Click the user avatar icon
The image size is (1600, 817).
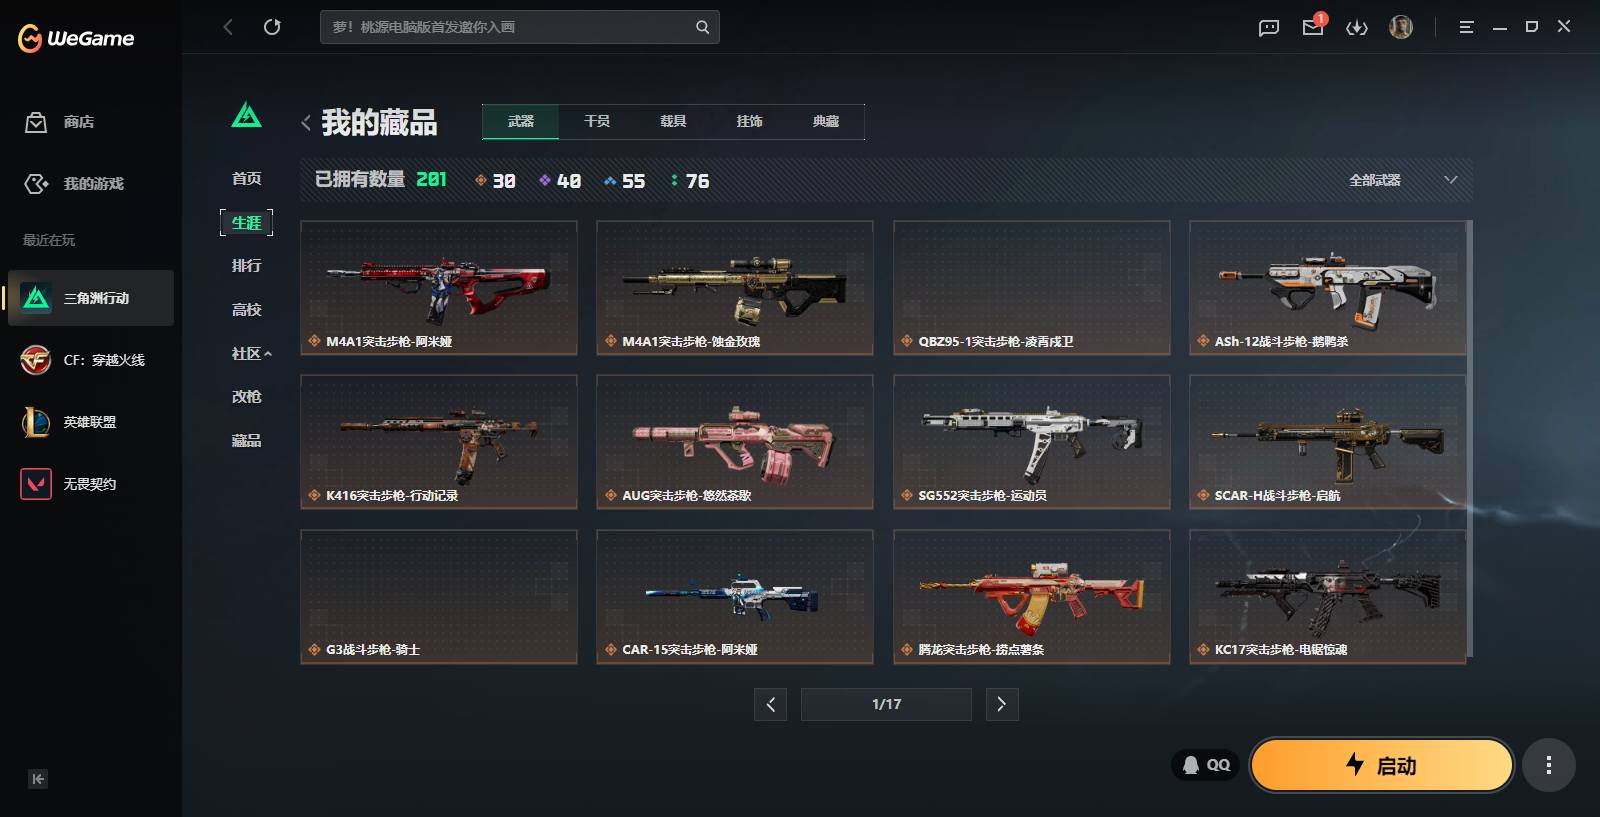[1401, 27]
